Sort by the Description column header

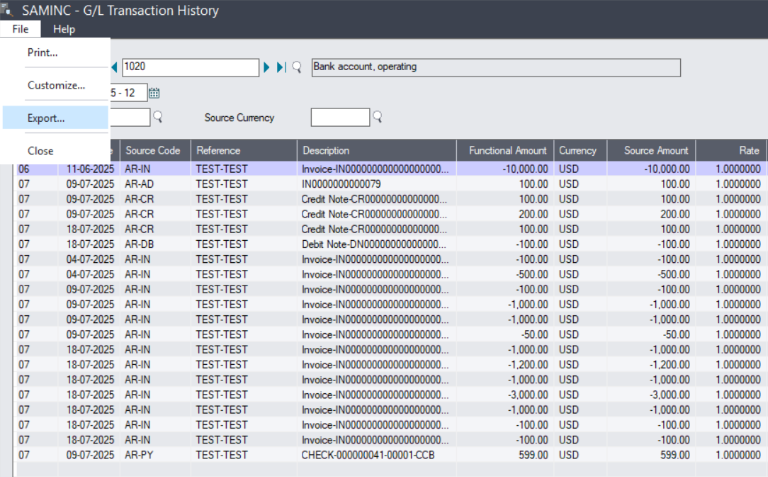[x=377, y=150]
